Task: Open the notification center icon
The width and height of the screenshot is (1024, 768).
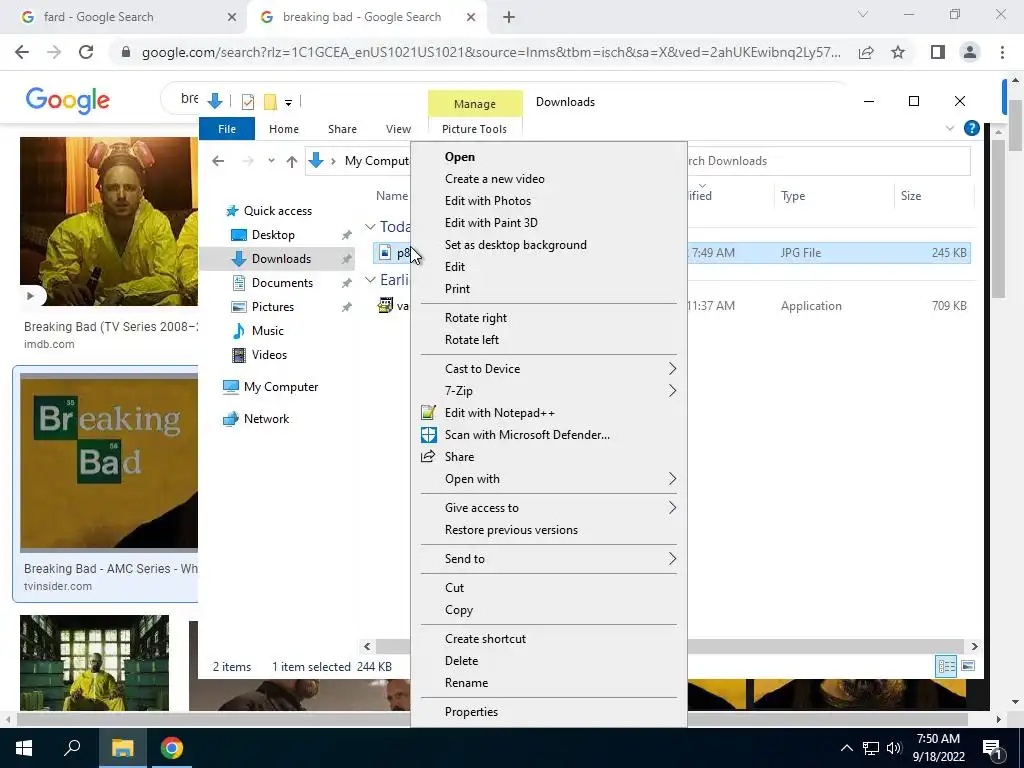Action: 991,748
